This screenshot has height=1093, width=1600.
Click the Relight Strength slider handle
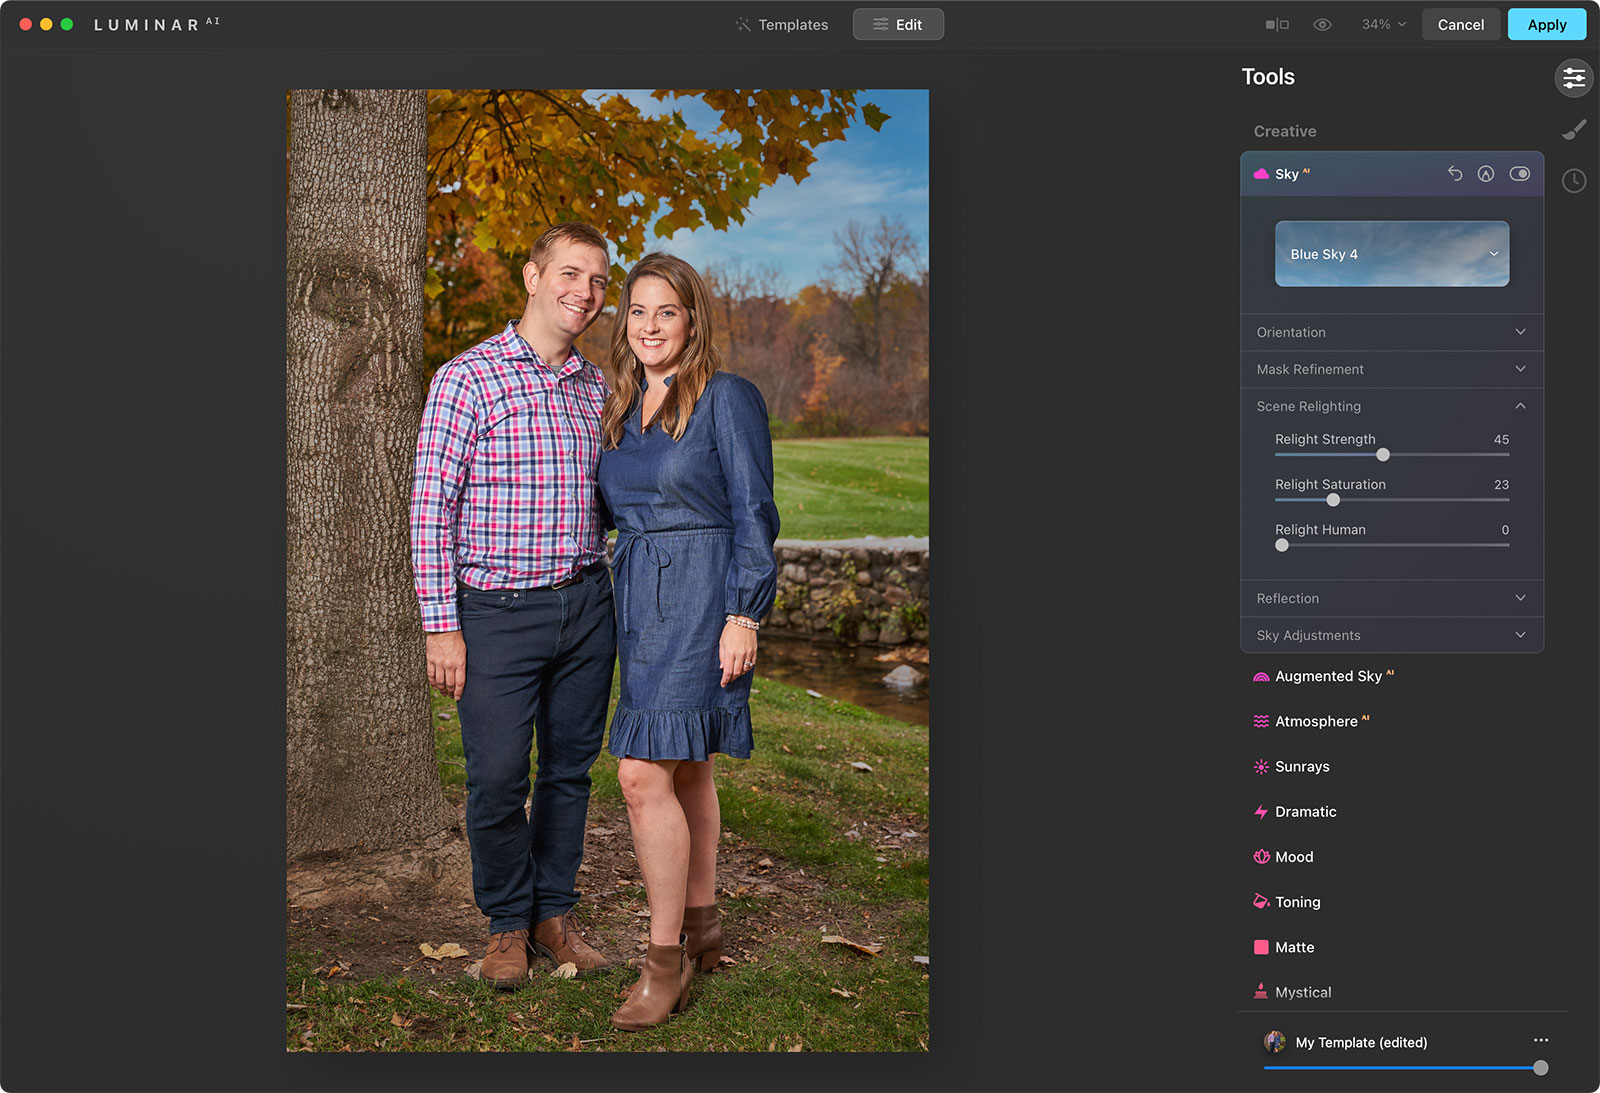(x=1383, y=455)
